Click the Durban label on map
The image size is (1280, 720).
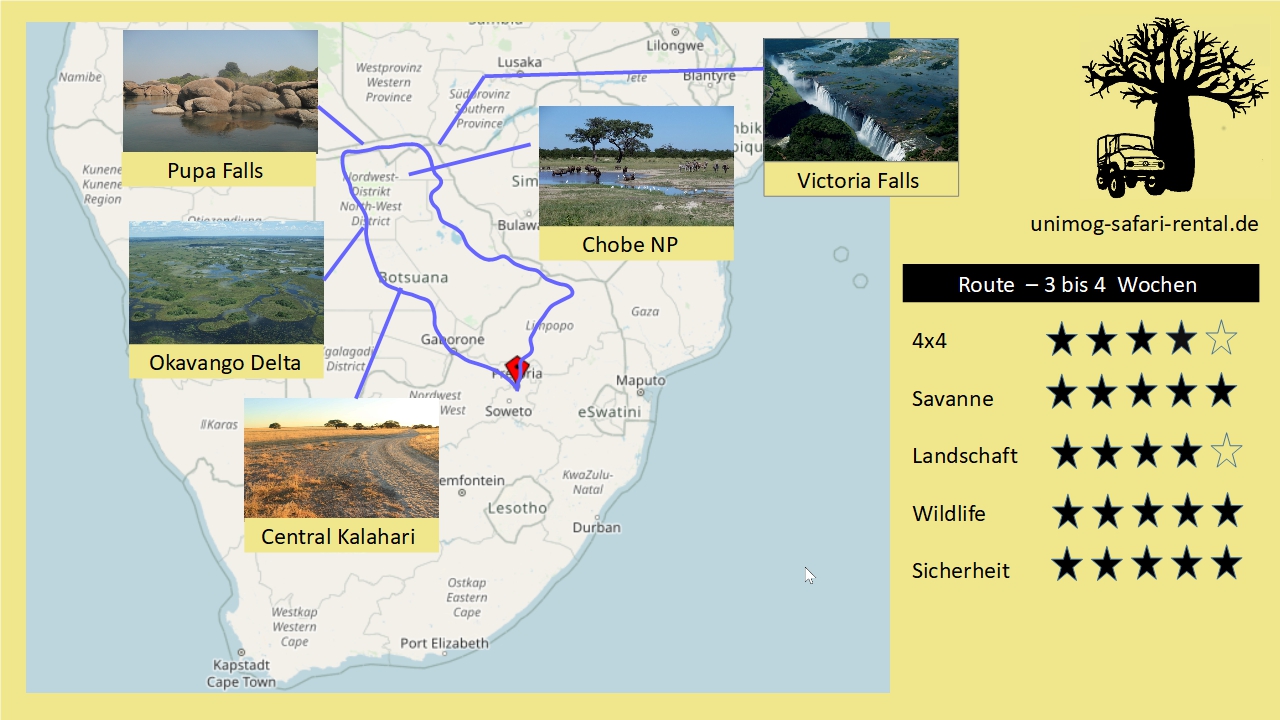(x=596, y=527)
